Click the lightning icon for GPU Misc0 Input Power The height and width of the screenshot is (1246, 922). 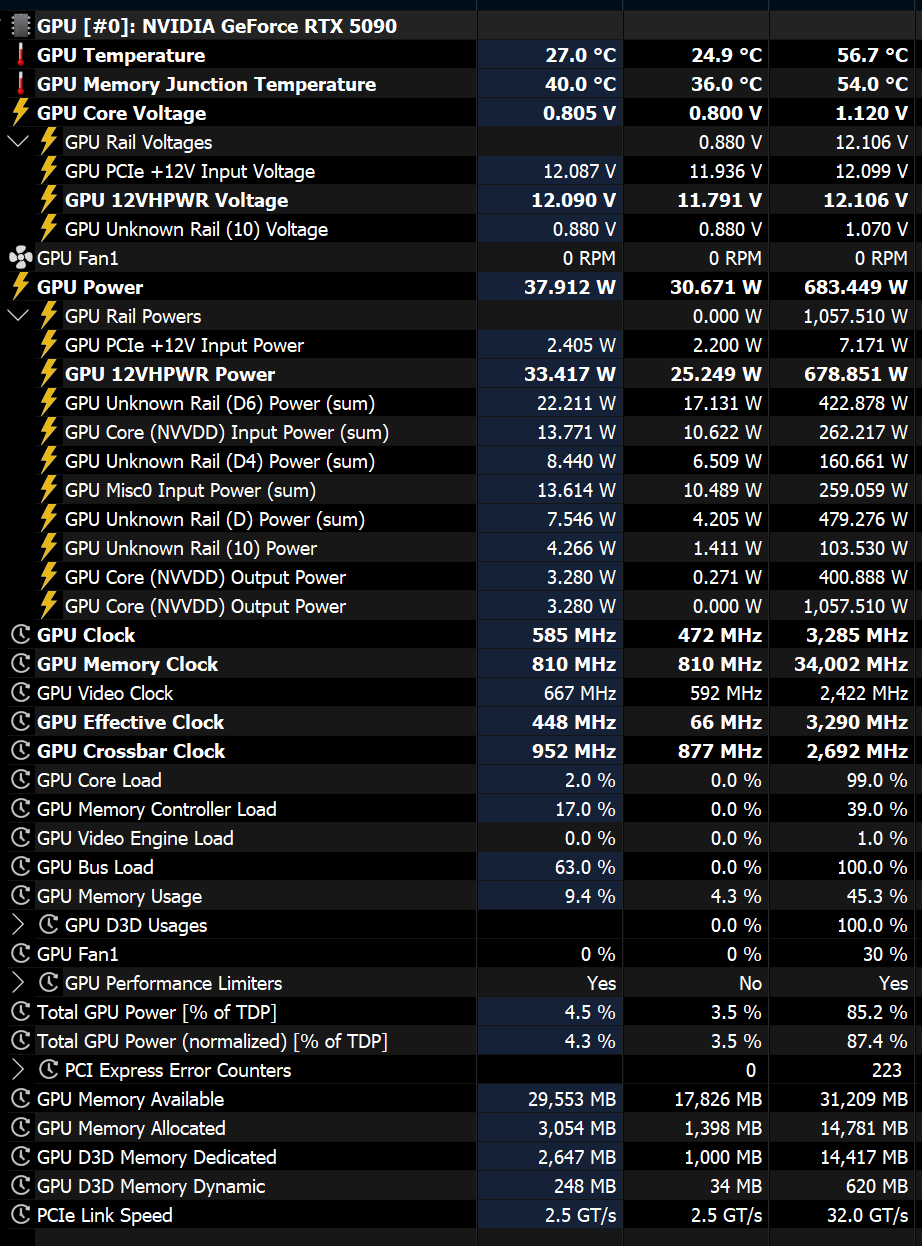click(x=48, y=490)
